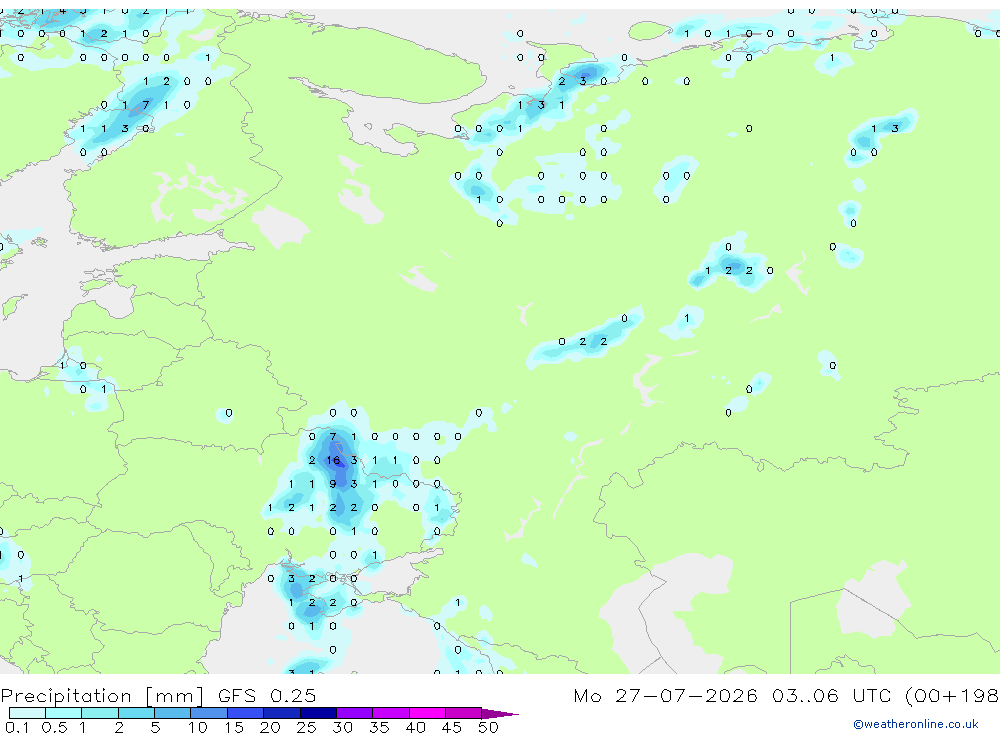The height and width of the screenshot is (733, 1000).
Task: Click the 35–40 mm legend color swatch
Action: (391, 713)
